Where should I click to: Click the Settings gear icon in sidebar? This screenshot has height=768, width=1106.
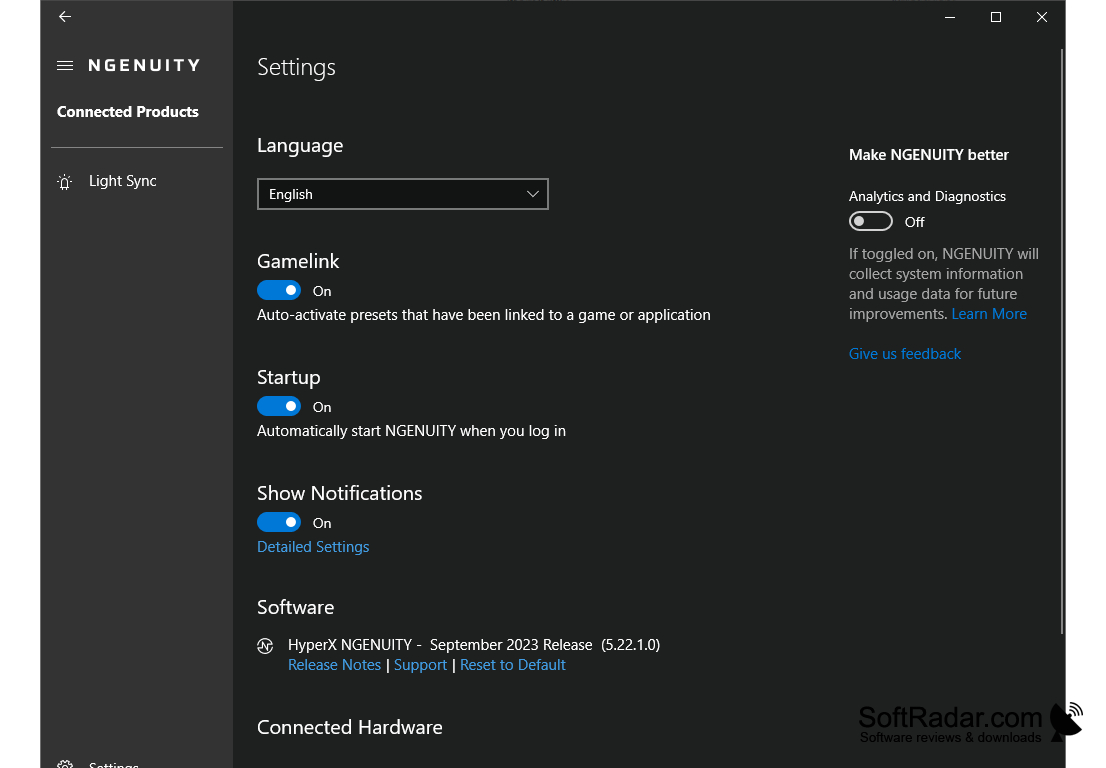(64, 763)
